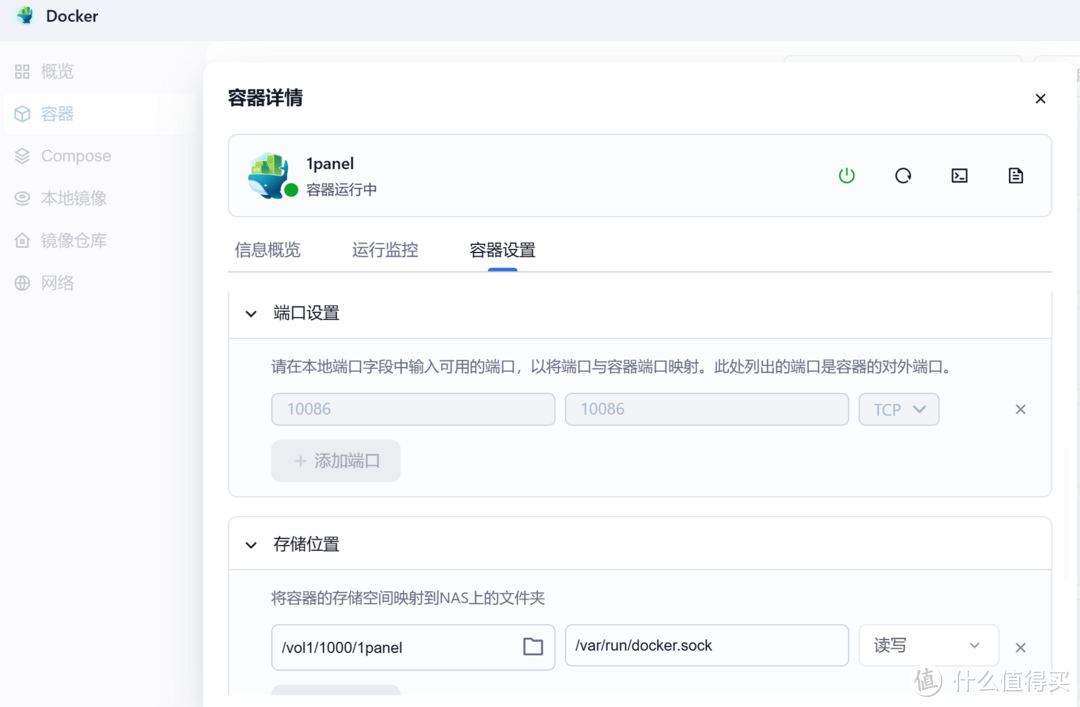Click the green running status dot

pyautogui.click(x=291, y=190)
